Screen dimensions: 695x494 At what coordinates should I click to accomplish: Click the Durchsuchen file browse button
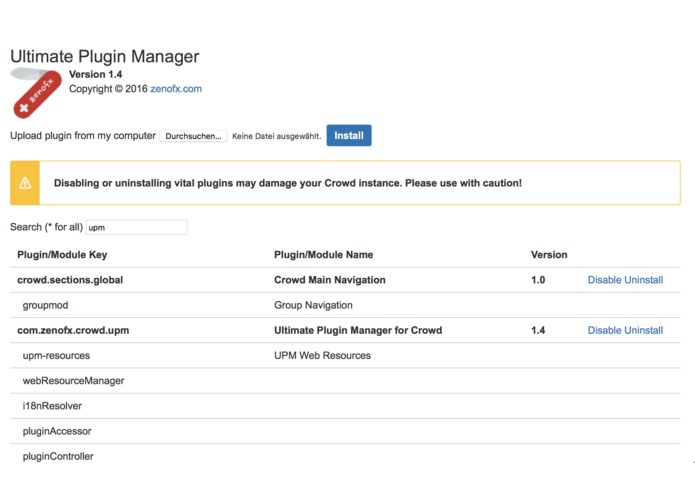193,136
